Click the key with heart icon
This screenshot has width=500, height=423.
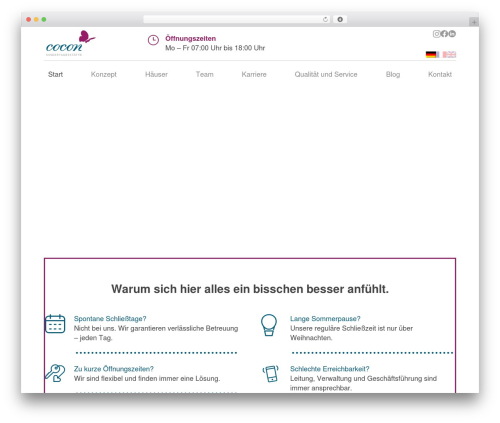[55, 373]
